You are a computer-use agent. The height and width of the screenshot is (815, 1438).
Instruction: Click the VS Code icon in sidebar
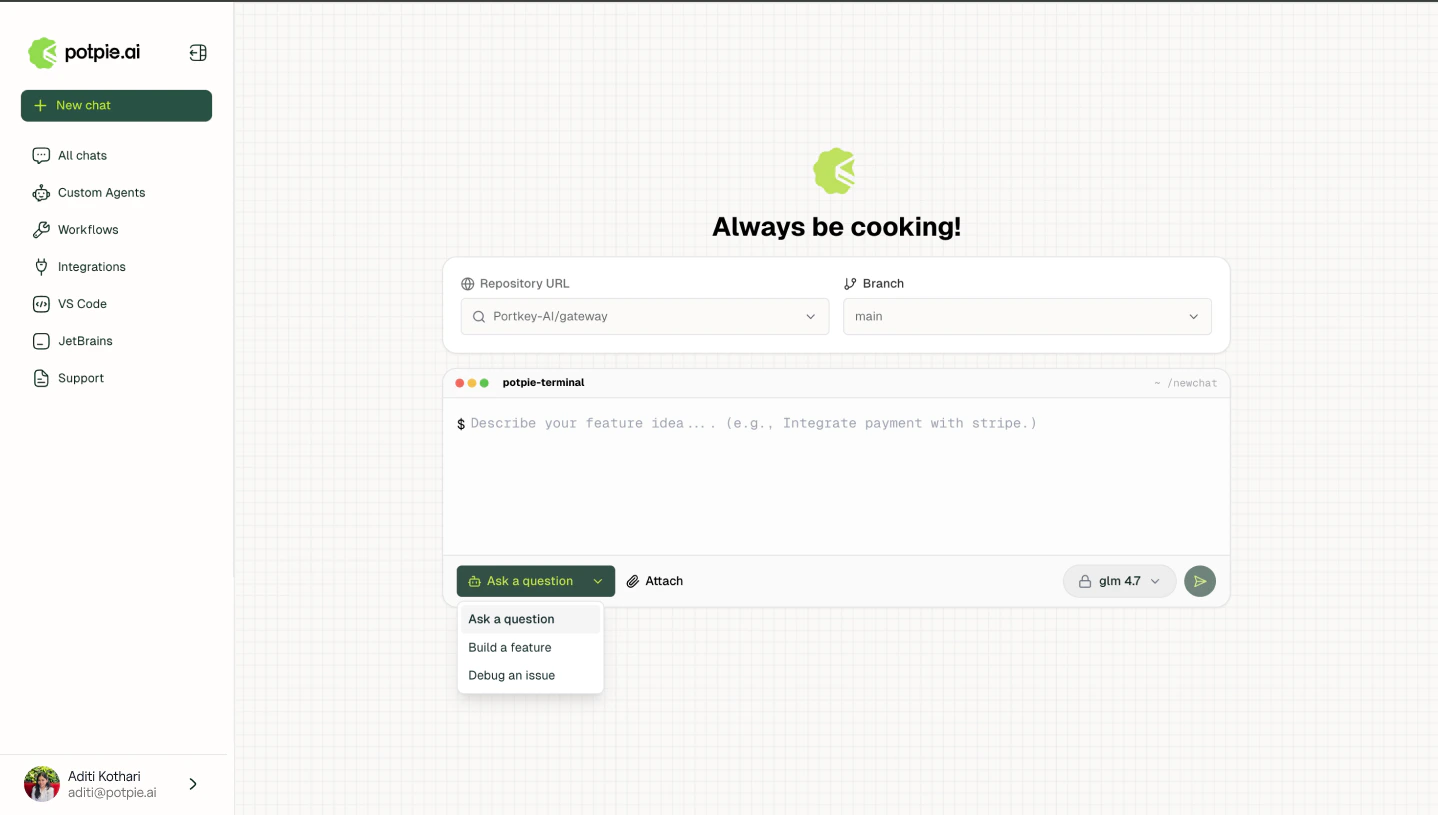coord(41,304)
